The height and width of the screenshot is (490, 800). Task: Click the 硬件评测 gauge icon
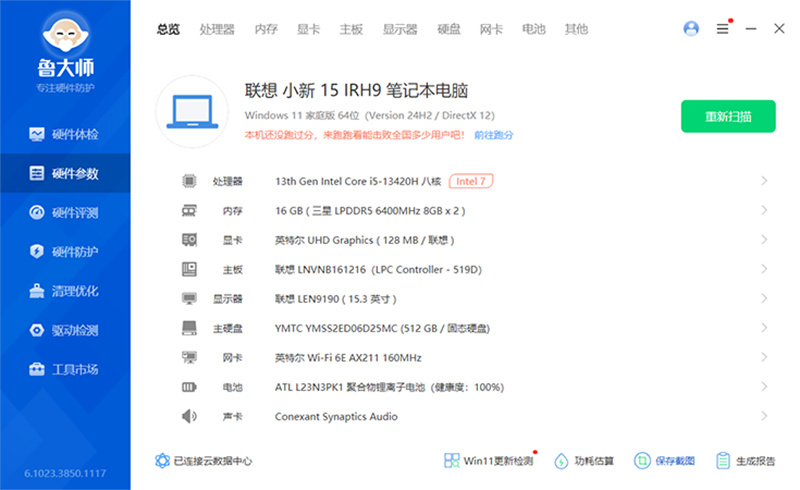(x=37, y=212)
